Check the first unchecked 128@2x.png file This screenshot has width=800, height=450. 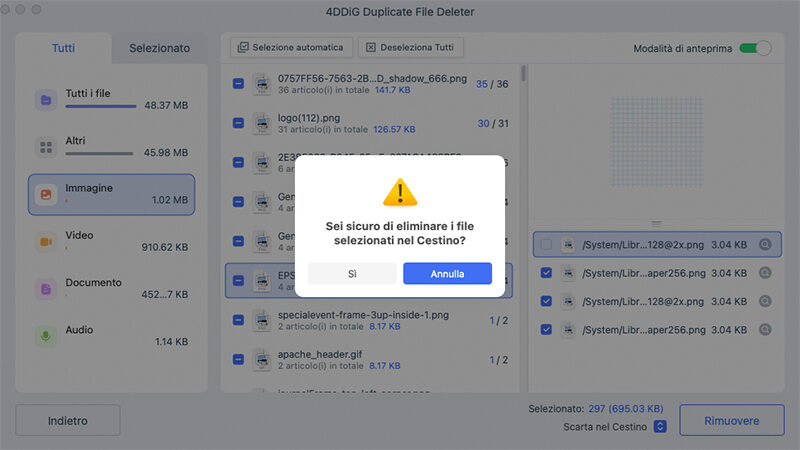[546, 244]
